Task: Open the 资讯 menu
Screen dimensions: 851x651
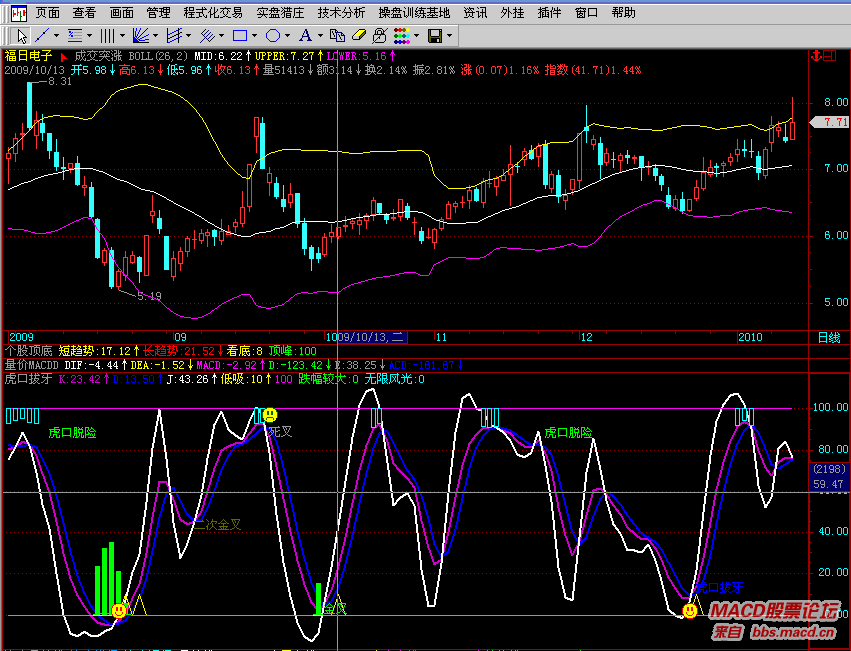Action: pyautogui.click(x=475, y=12)
